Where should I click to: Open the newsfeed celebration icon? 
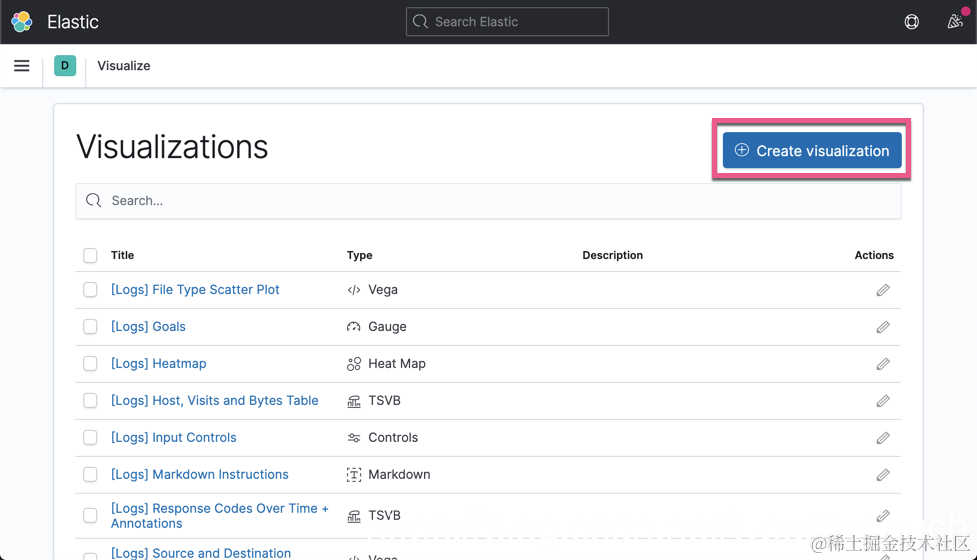pos(955,22)
